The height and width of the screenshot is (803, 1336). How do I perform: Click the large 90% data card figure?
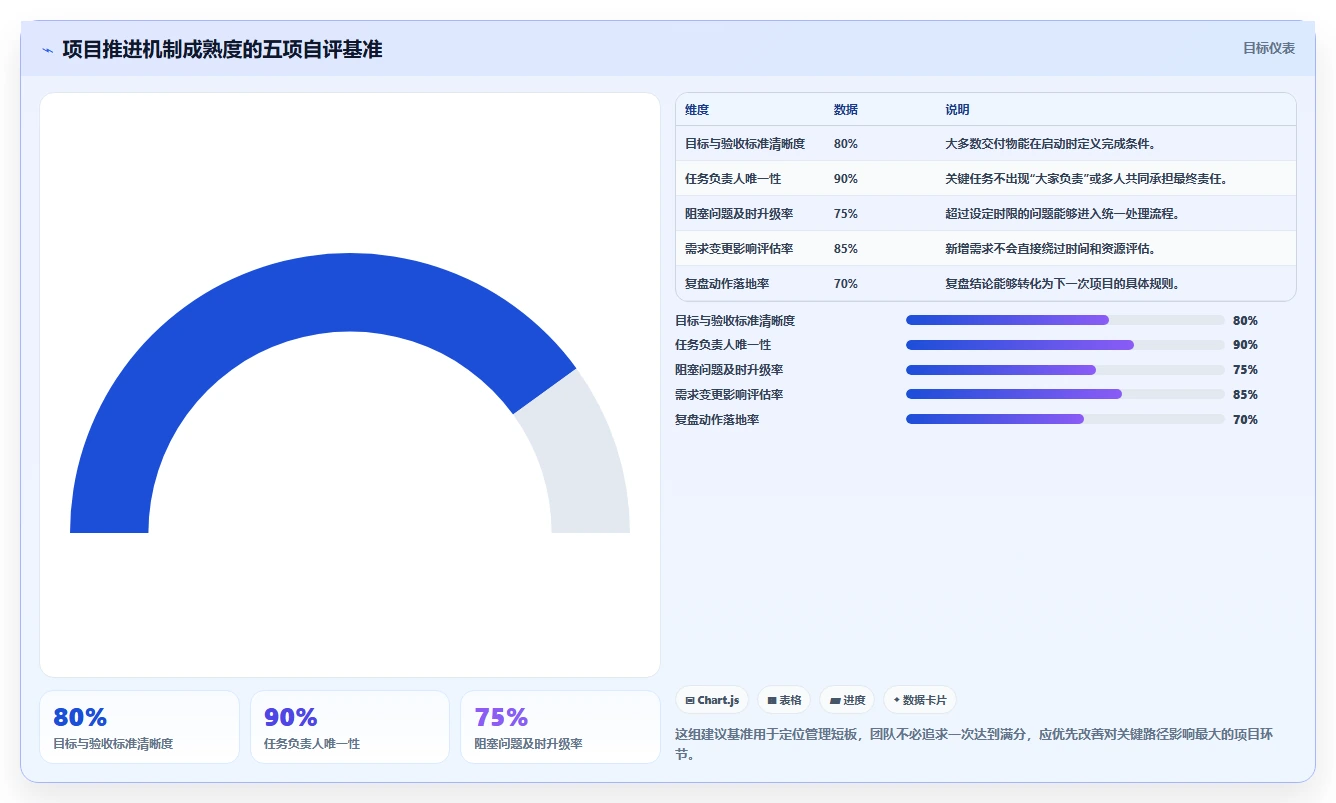291,717
